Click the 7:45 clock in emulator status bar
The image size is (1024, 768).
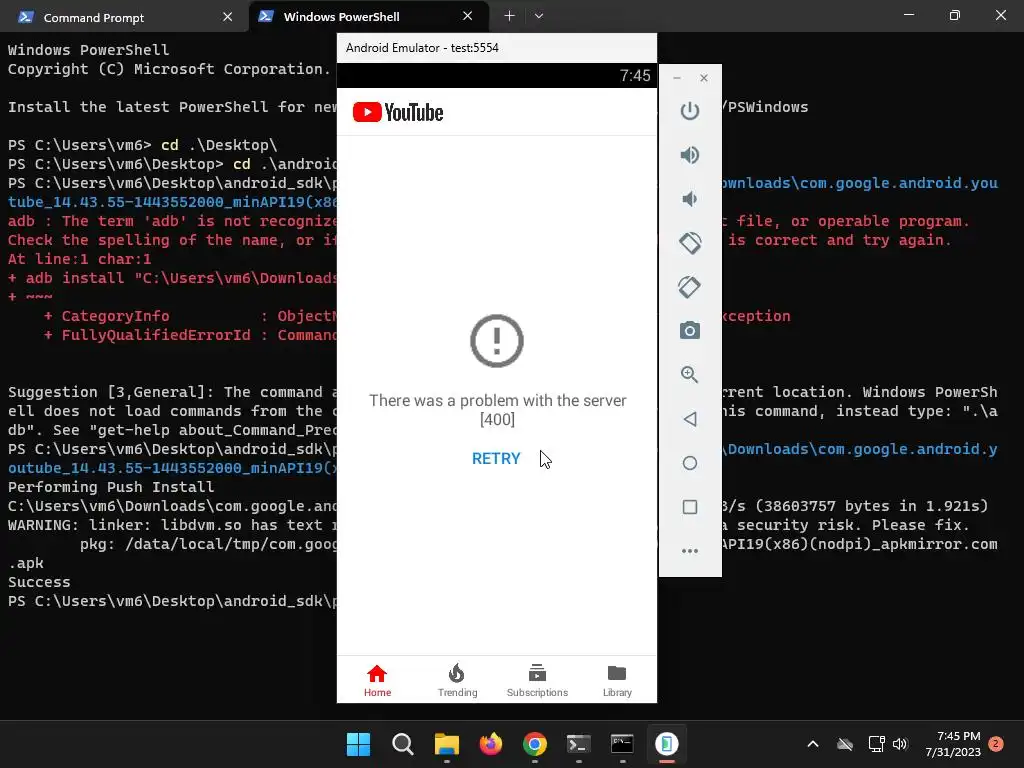tap(635, 76)
